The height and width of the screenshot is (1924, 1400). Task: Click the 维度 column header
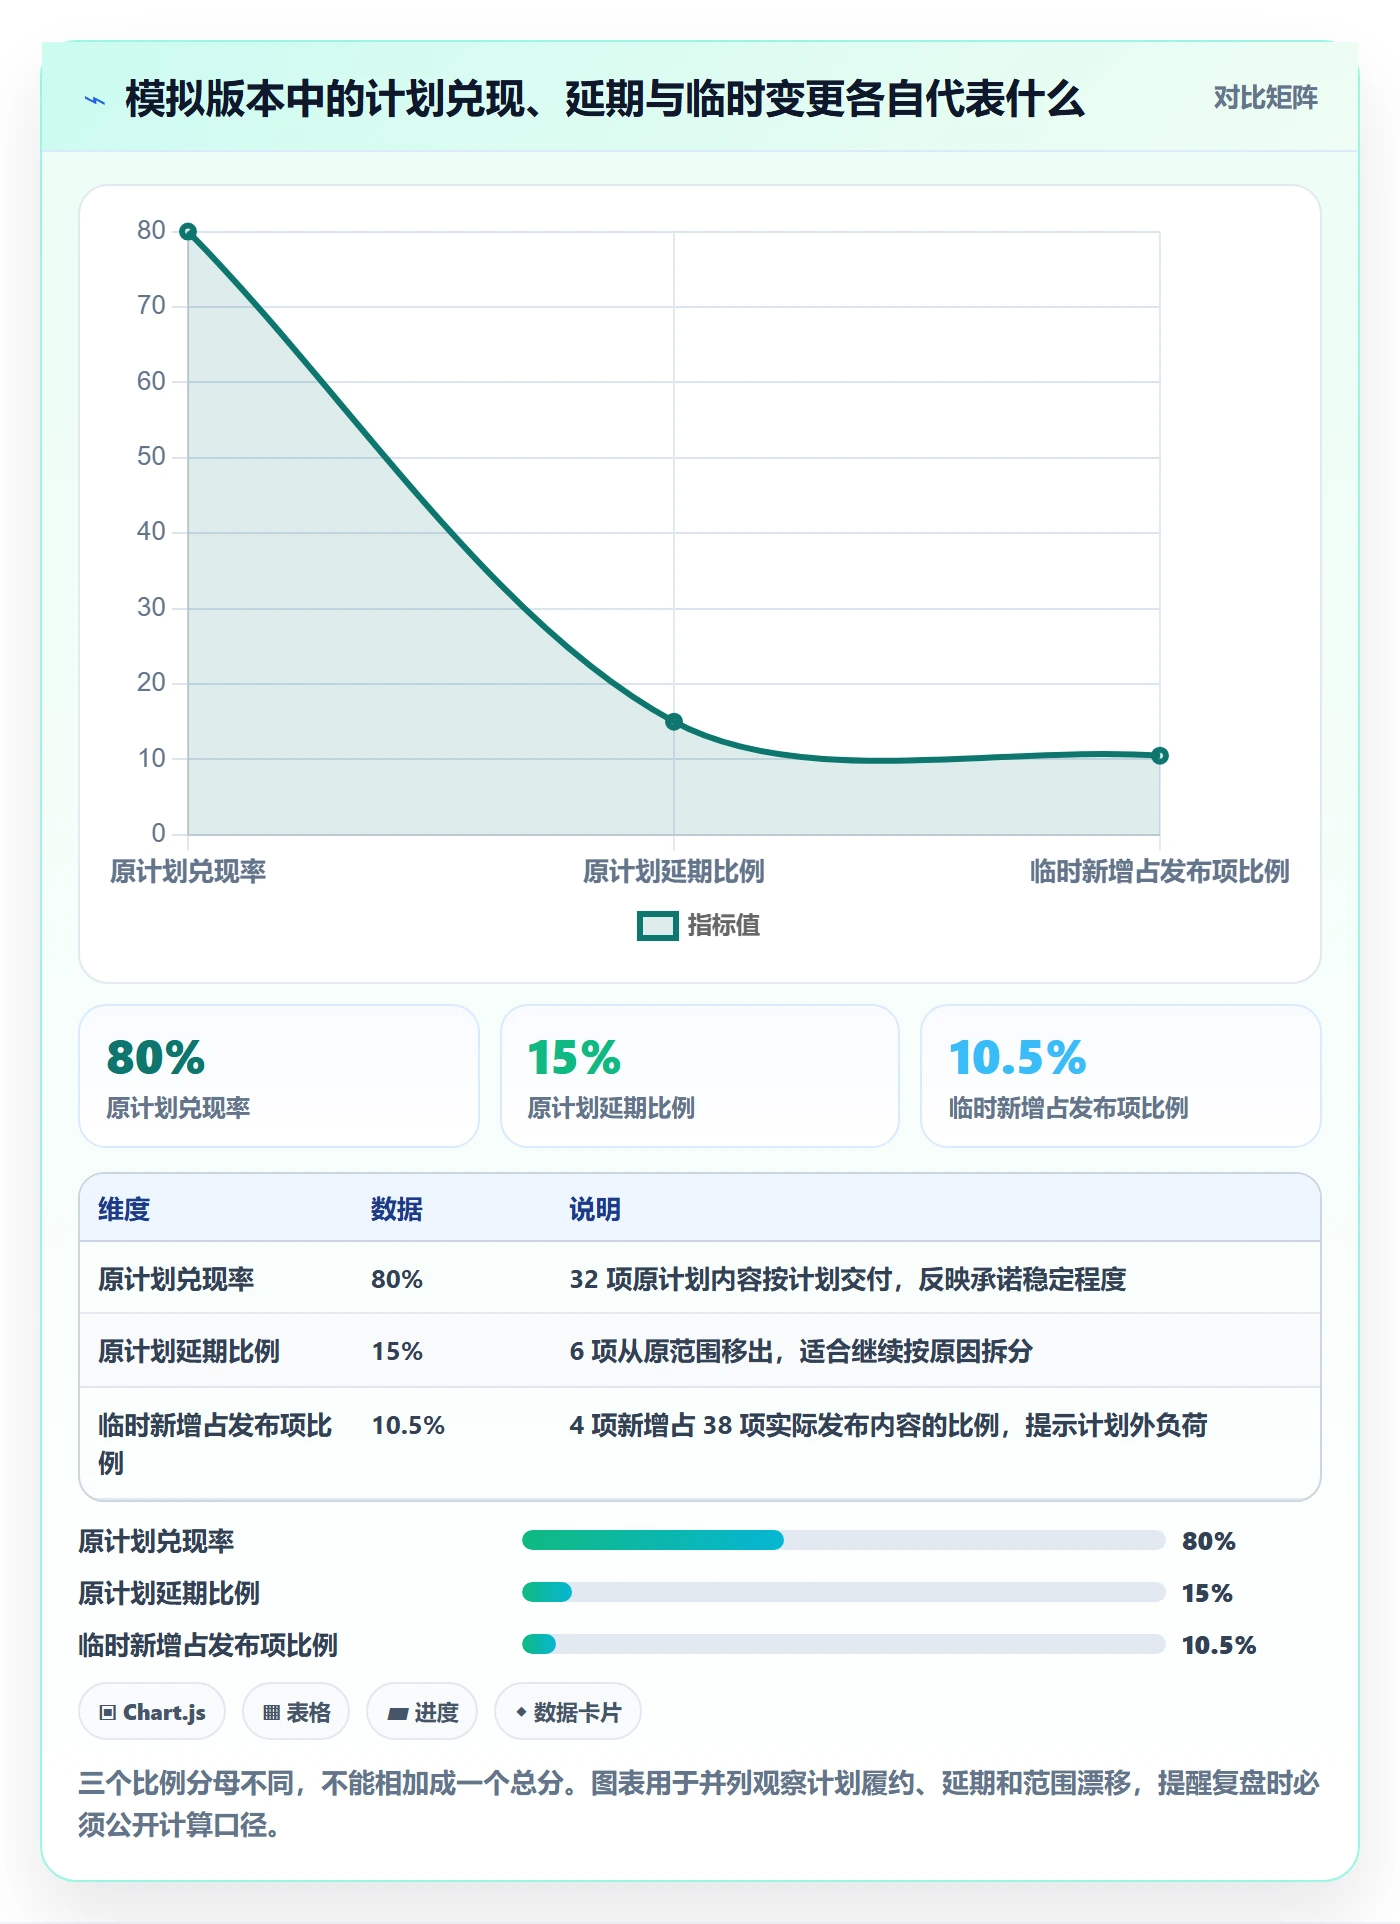tap(124, 1209)
